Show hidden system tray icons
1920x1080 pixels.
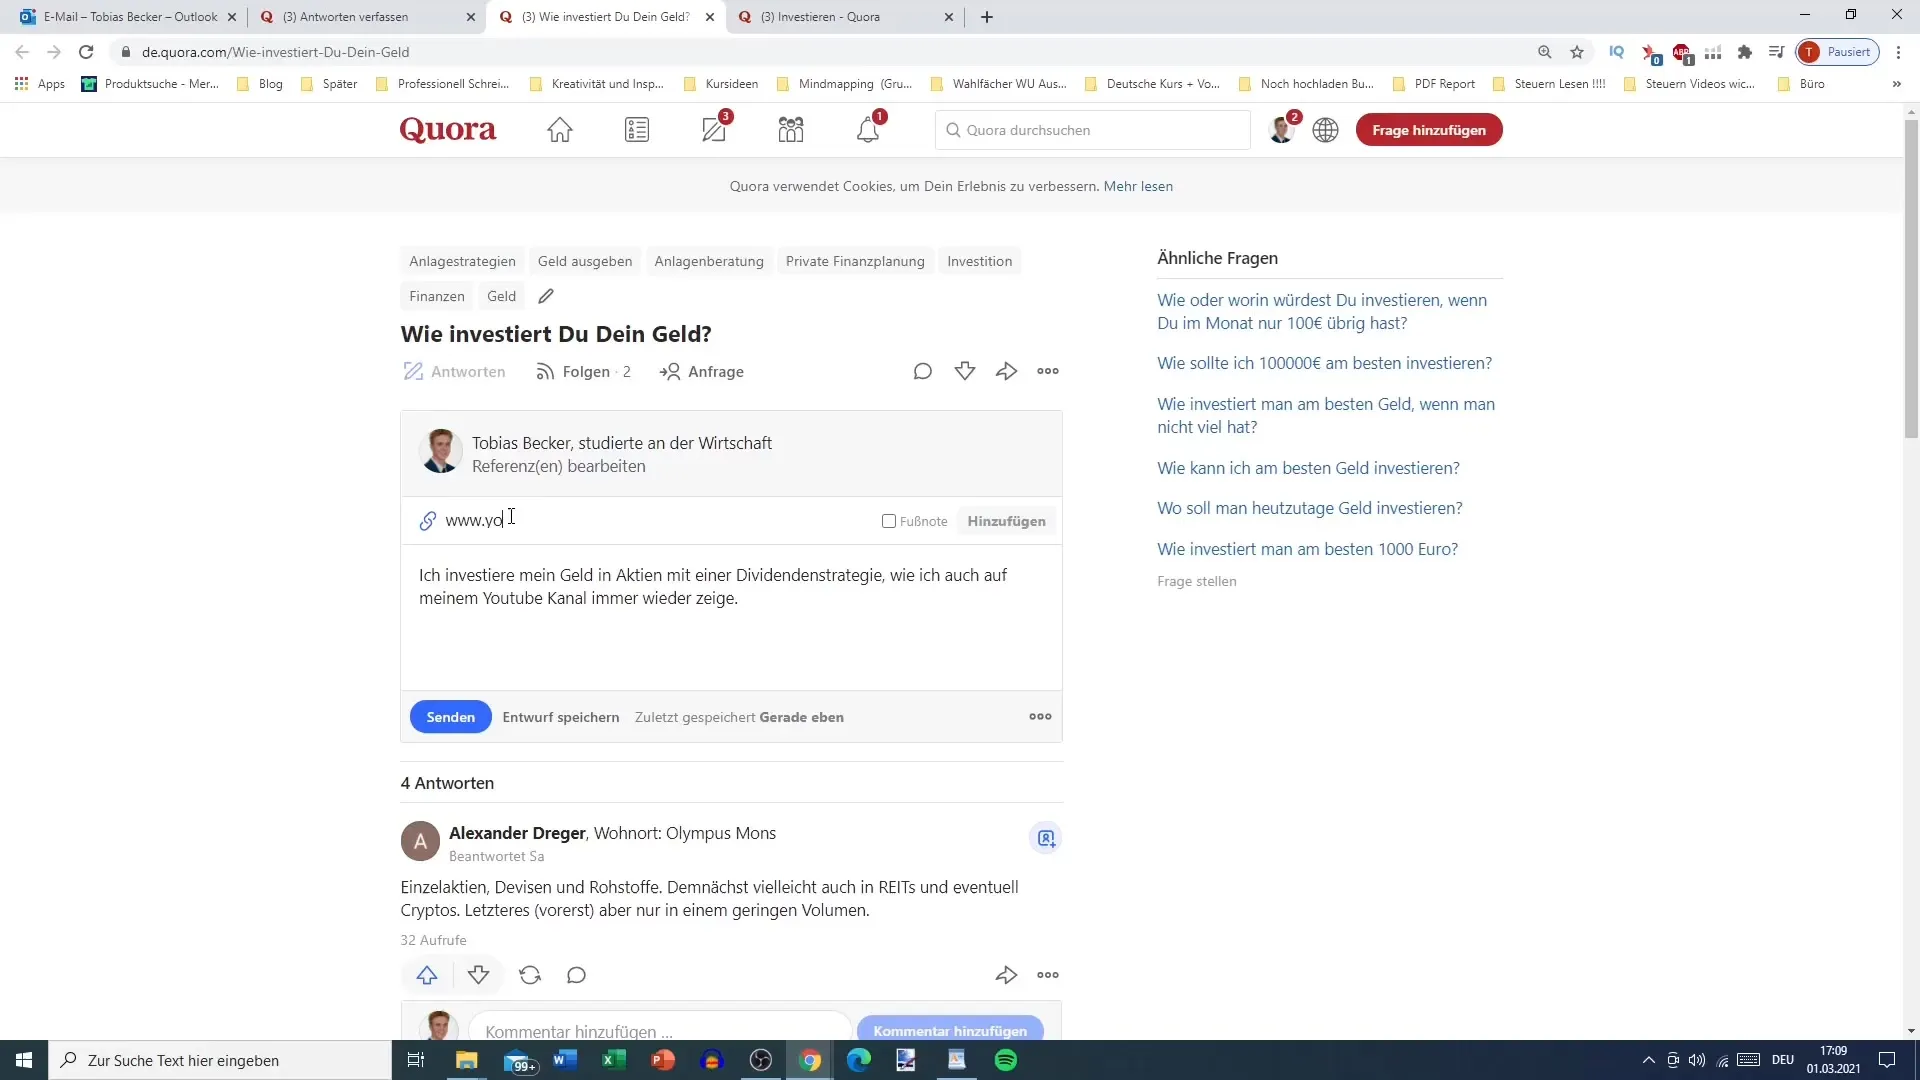point(1648,1060)
